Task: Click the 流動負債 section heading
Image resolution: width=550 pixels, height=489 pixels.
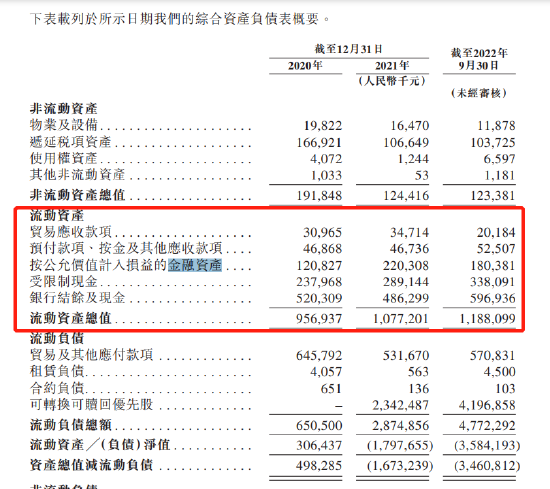Action: [x=57, y=339]
